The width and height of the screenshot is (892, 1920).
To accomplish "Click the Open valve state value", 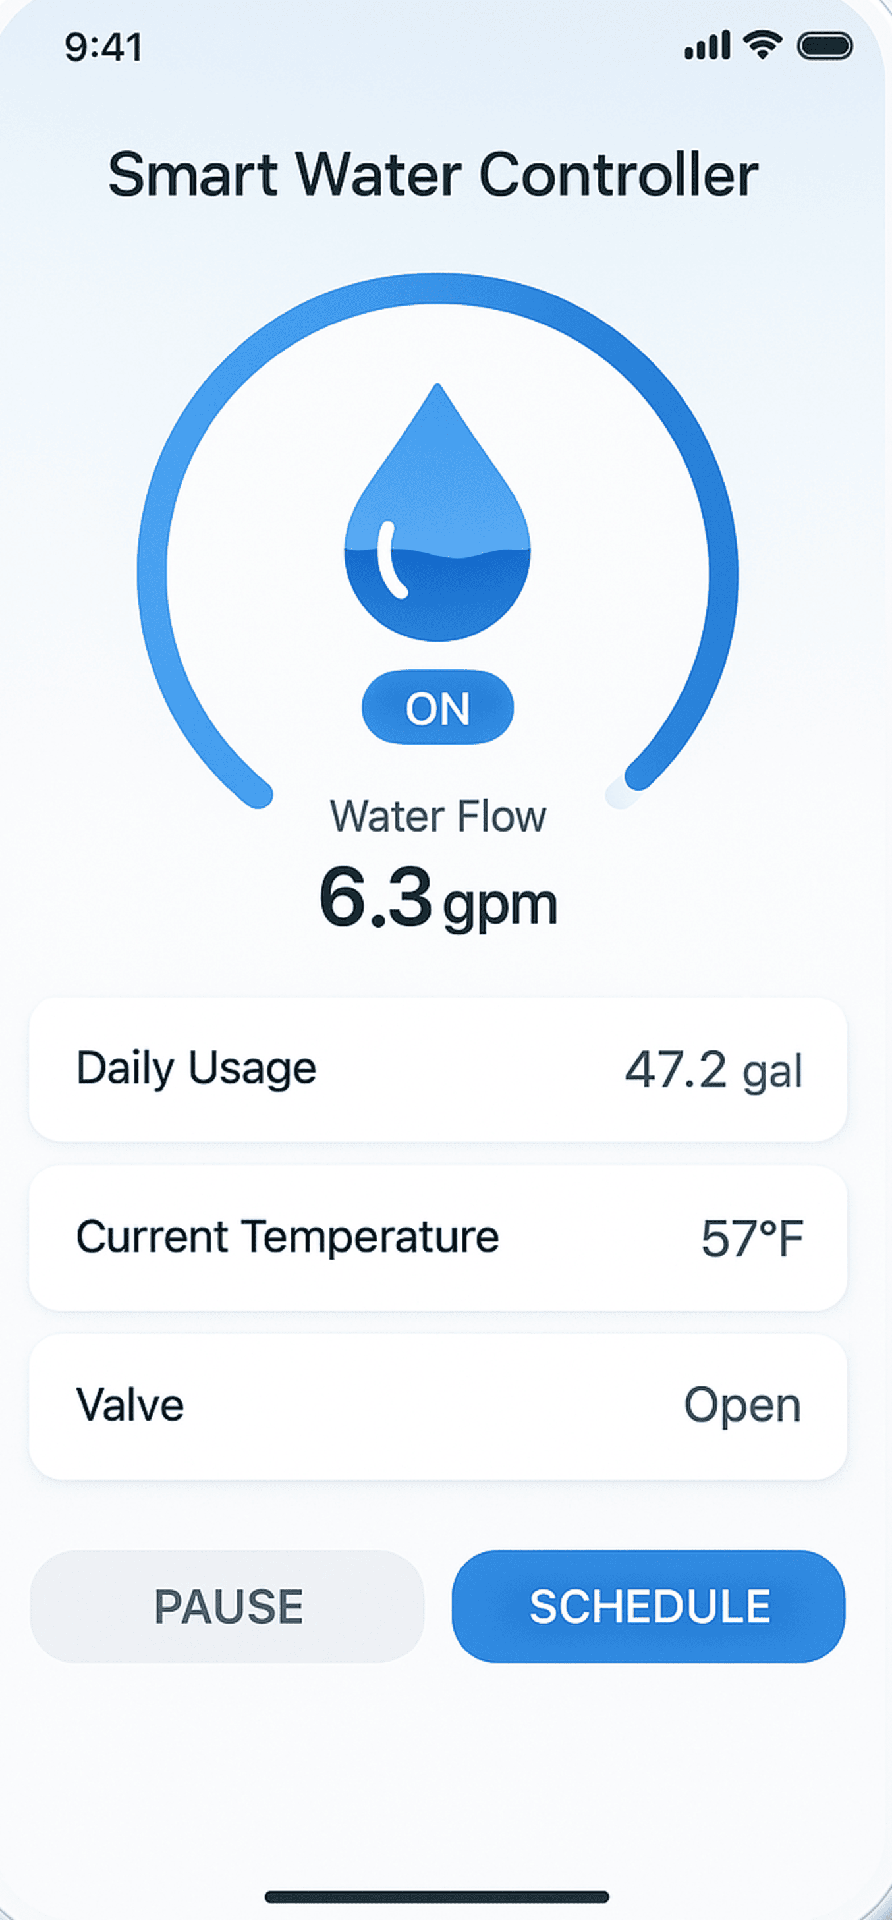I will [742, 1406].
